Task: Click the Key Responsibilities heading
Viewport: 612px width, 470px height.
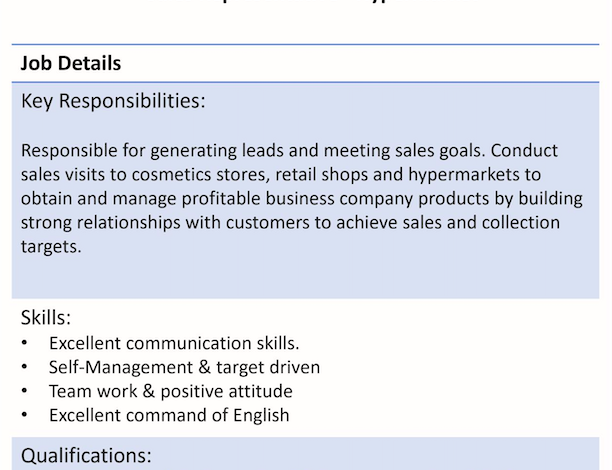Action: (113, 101)
